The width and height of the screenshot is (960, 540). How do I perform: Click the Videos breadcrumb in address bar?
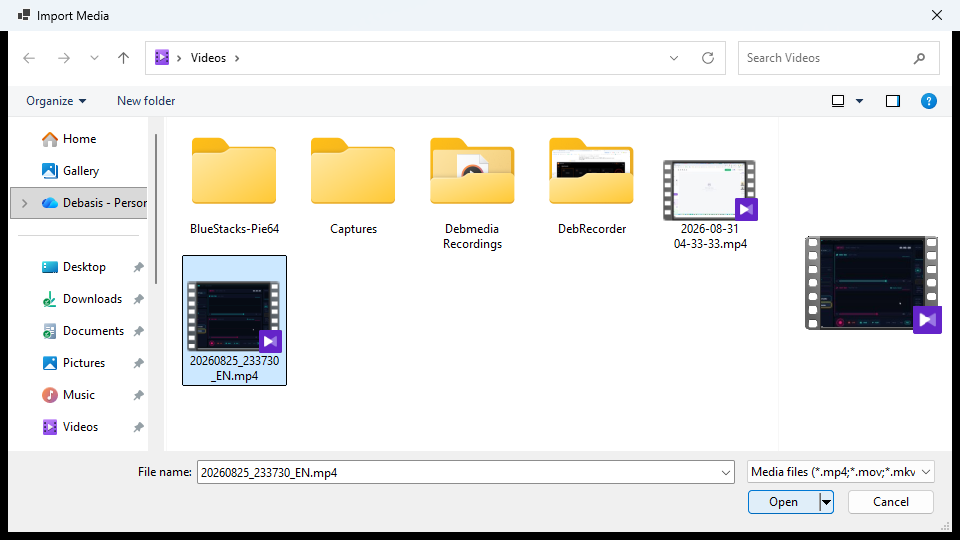pos(208,58)
